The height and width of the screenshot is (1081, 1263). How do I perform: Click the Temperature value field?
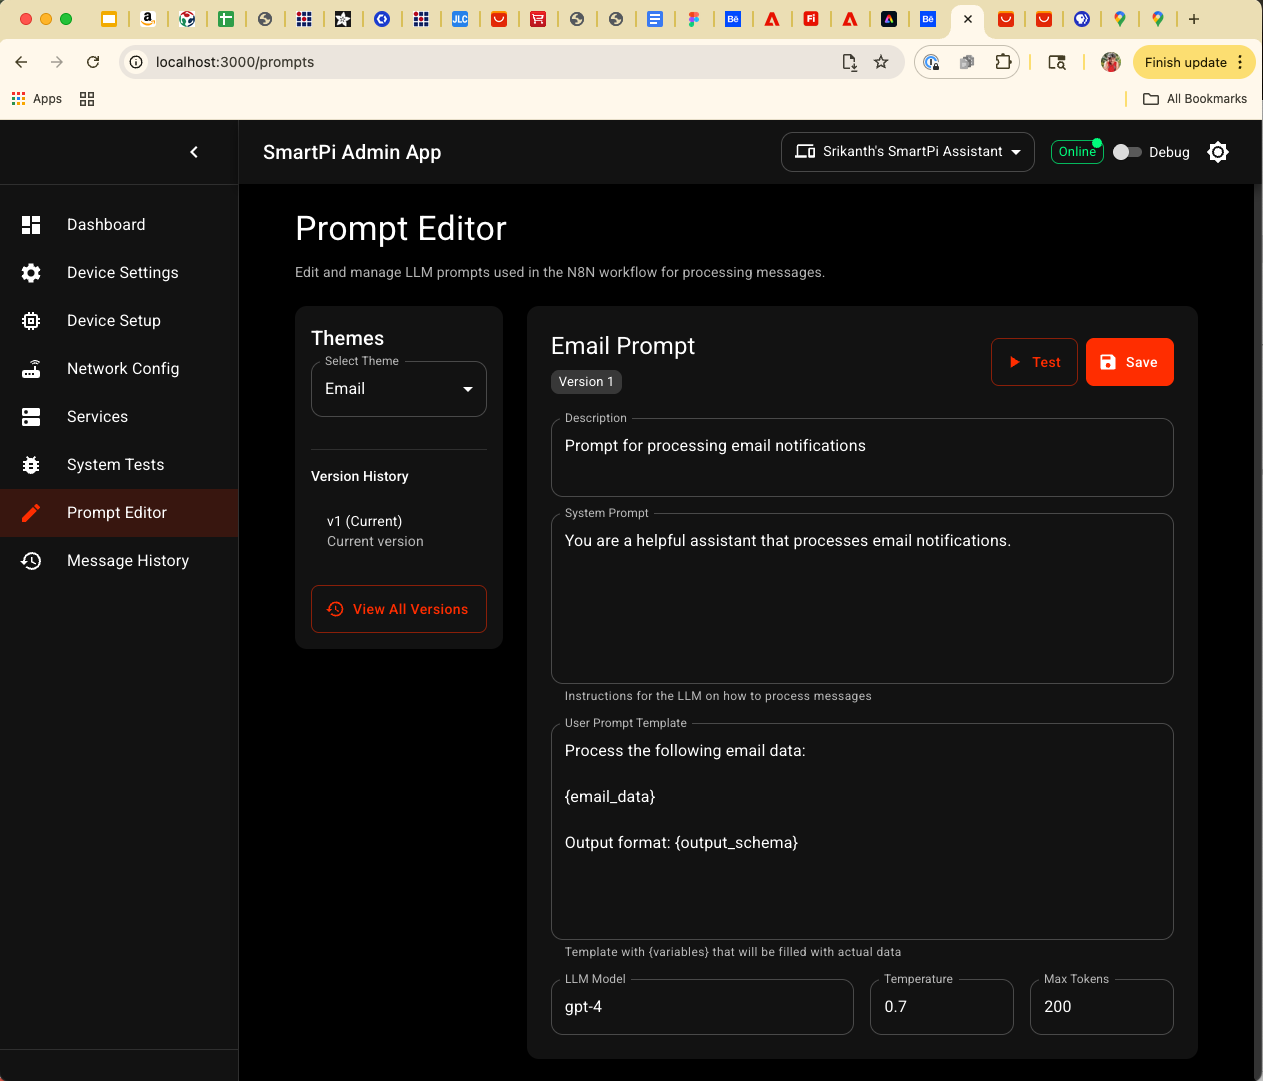(941, 1006)
